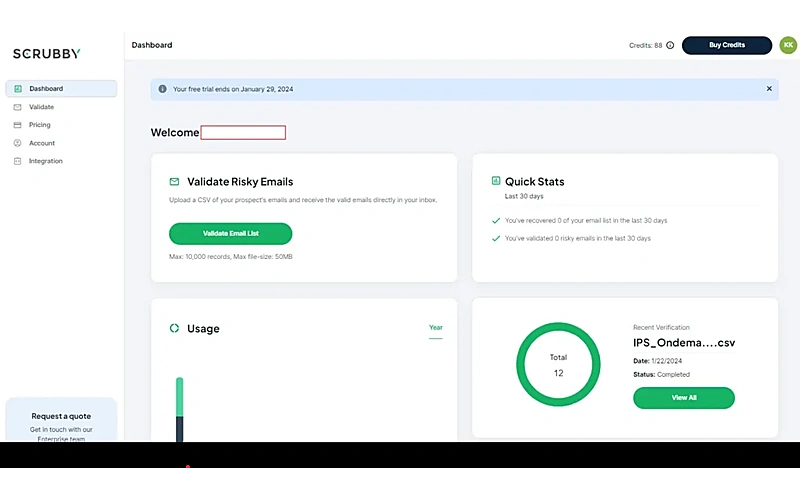Click the IPS_Ondema....csv file name
This screenshot has width=800, height=500.
(x=684, y=343)
